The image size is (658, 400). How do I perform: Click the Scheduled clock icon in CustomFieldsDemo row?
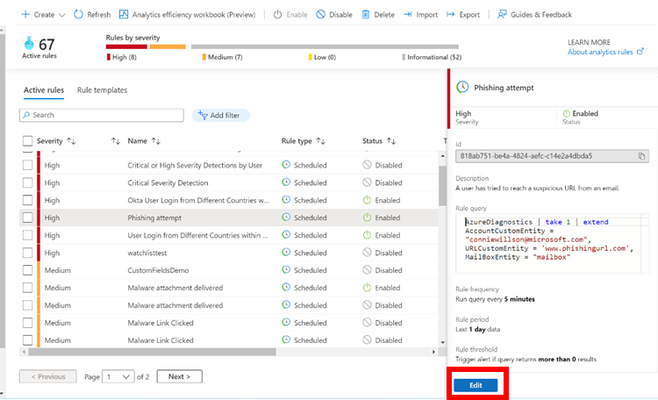pyautogui.click(x=286, y=270)
